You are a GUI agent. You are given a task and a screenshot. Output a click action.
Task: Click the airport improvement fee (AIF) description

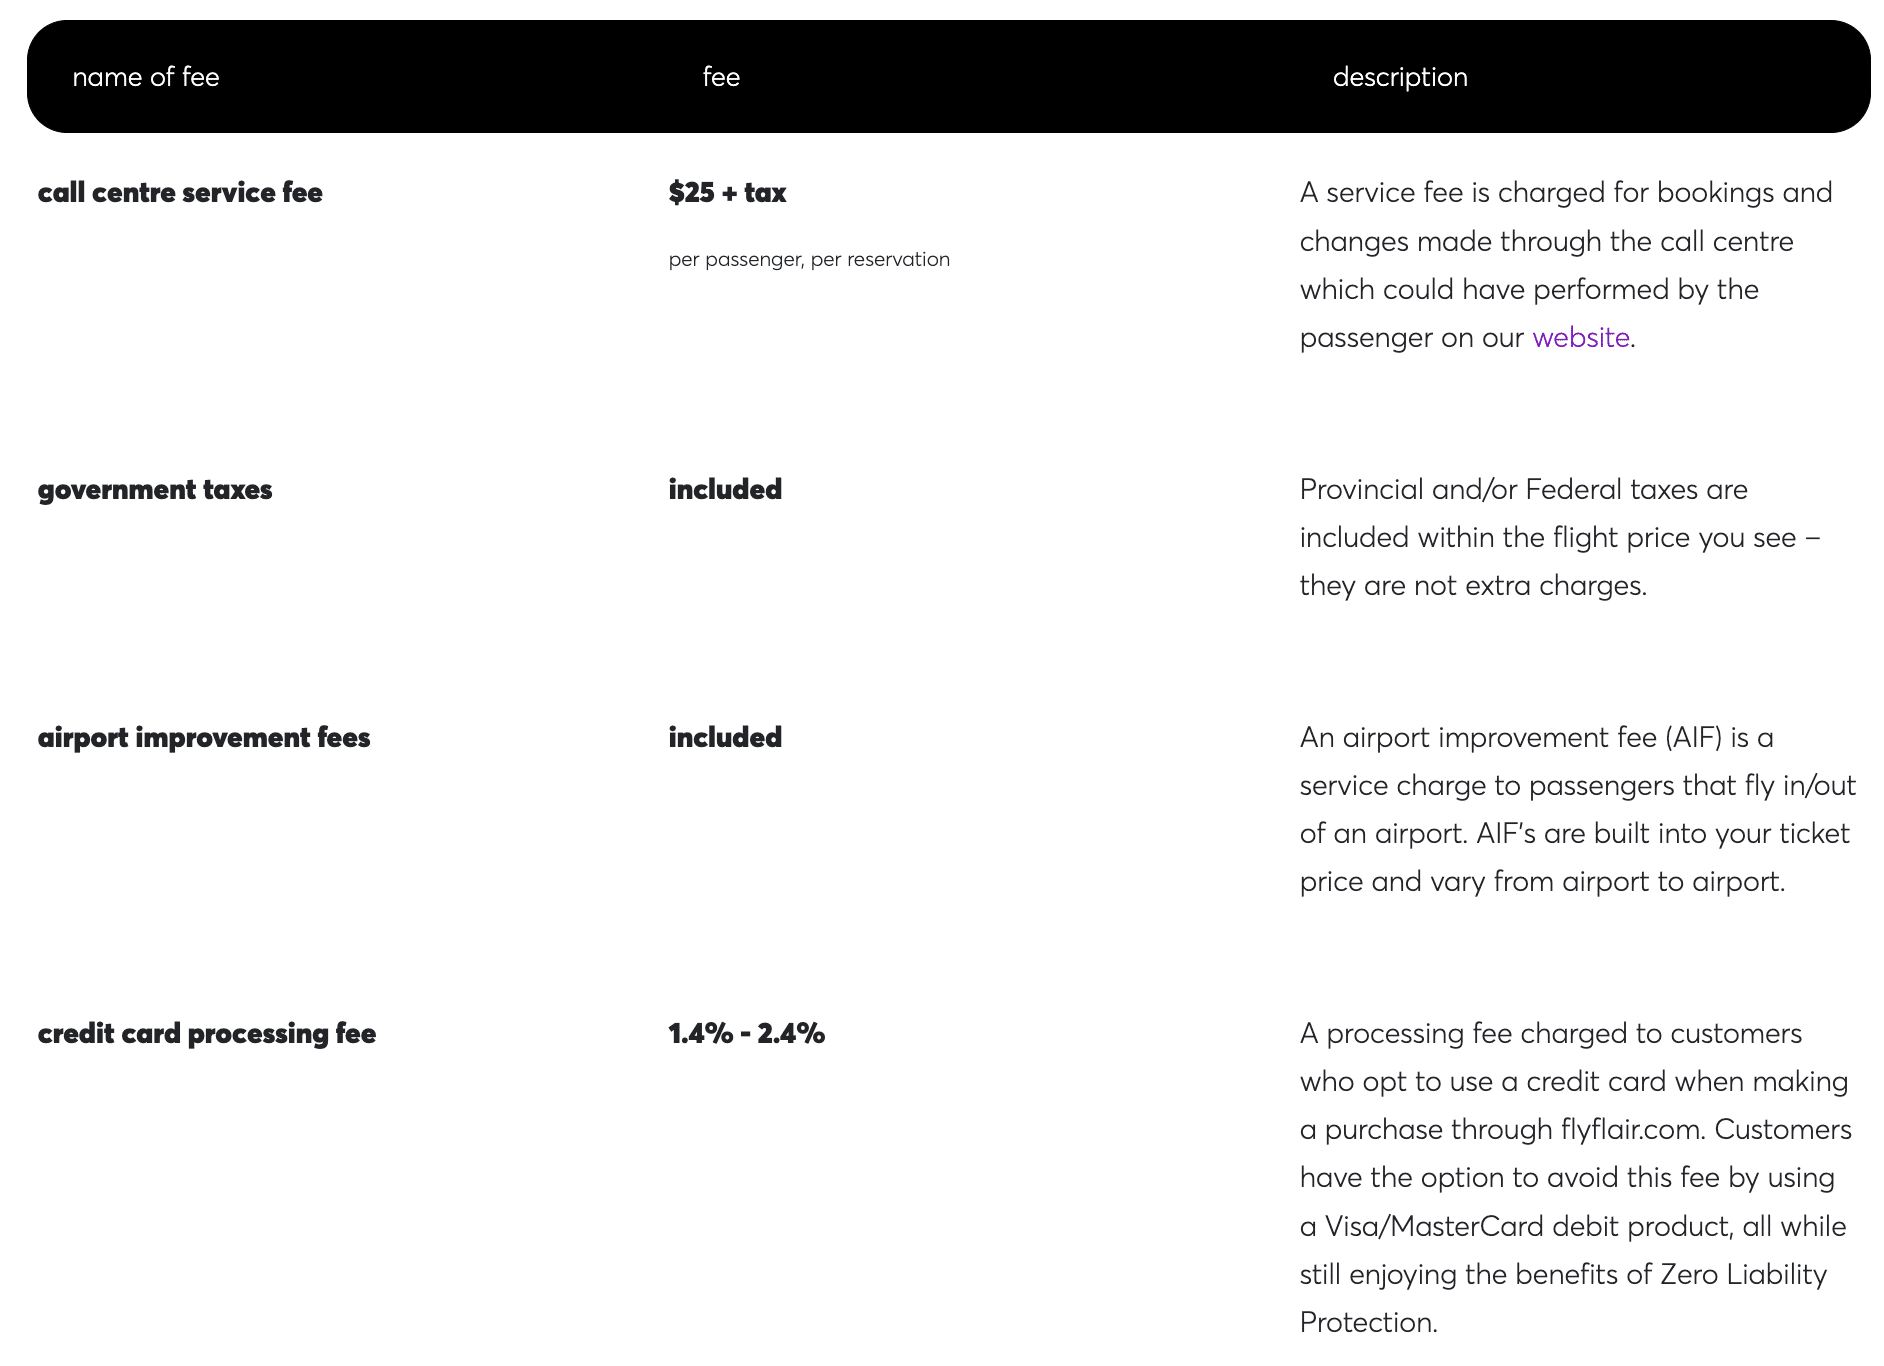(1575, 810)
